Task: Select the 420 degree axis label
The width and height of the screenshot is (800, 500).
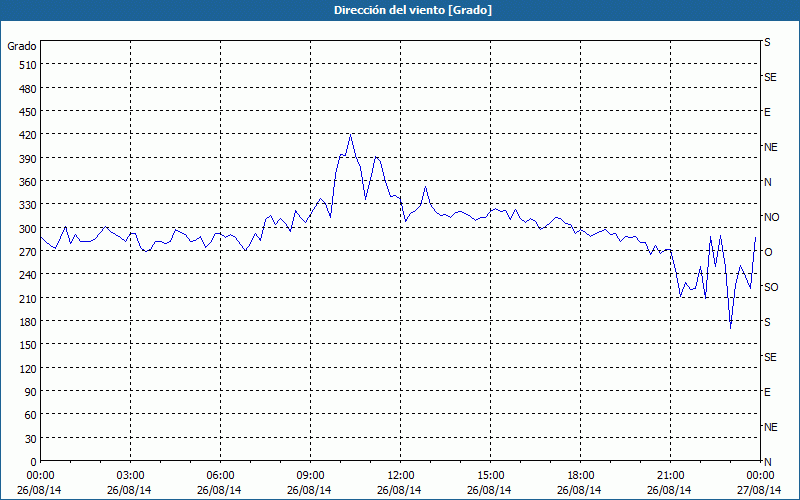Action: [28, 136]
